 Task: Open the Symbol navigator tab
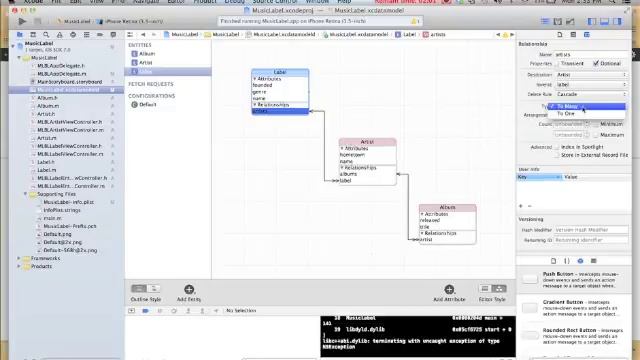click(x=33, y=35)
